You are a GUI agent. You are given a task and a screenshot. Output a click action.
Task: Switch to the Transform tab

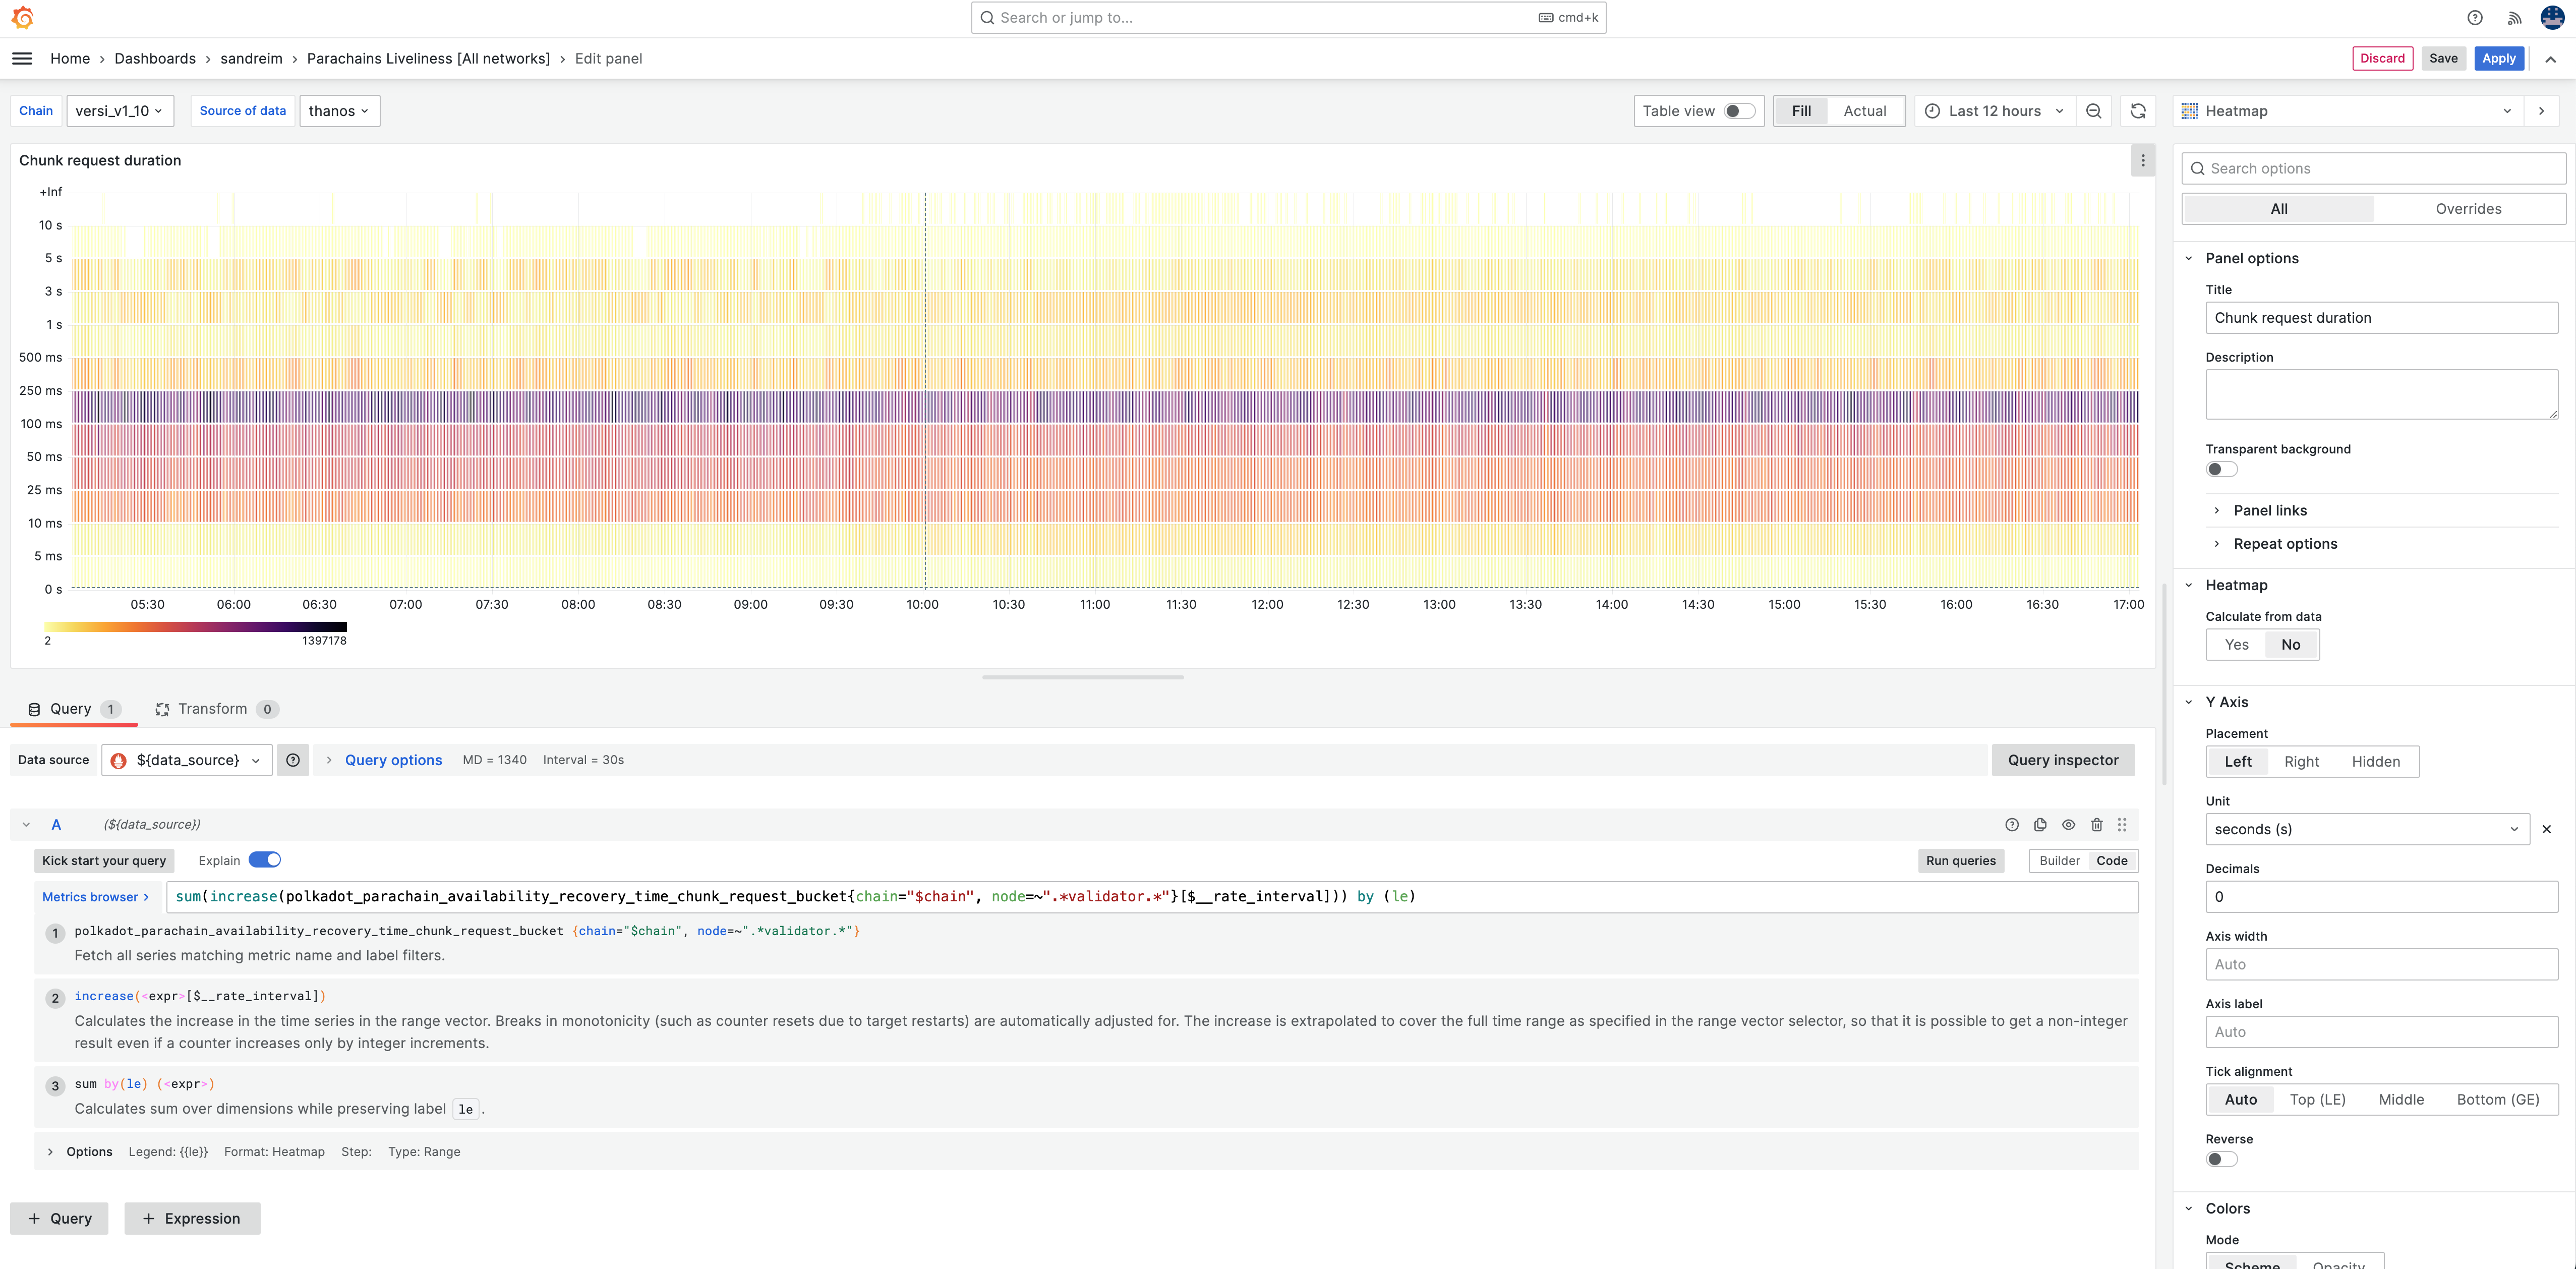(x=216, y=709)
